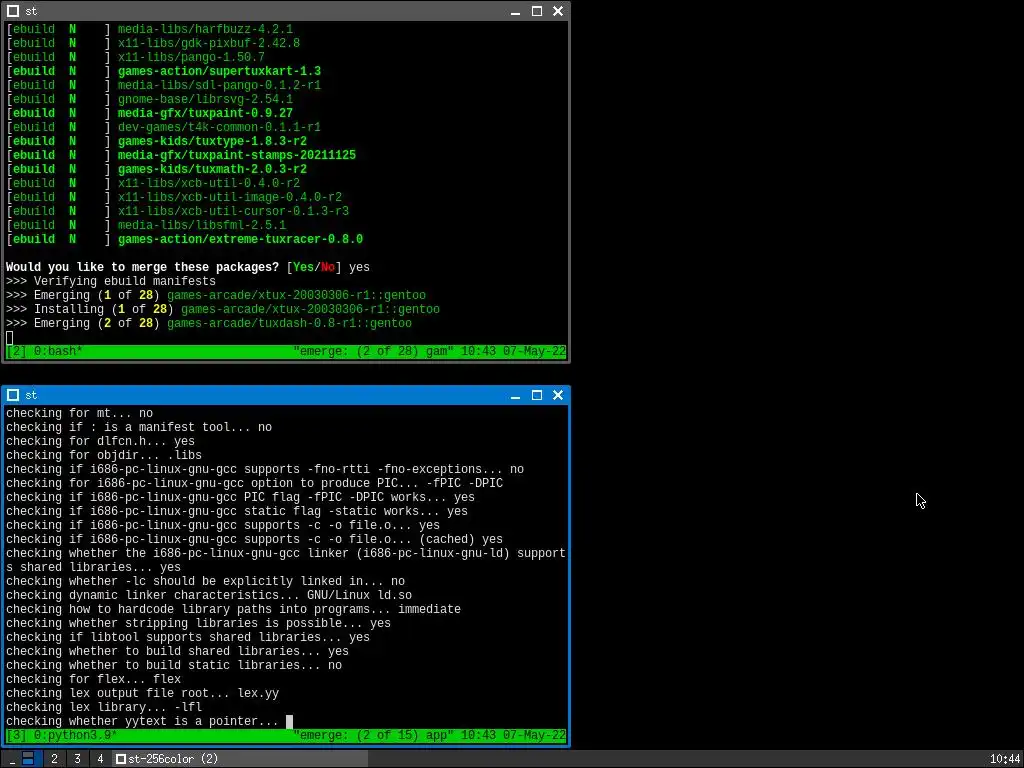Click the top window's title bar text 'st'
This screenshot has height=768, width=1024.
(x=31, y=11)
